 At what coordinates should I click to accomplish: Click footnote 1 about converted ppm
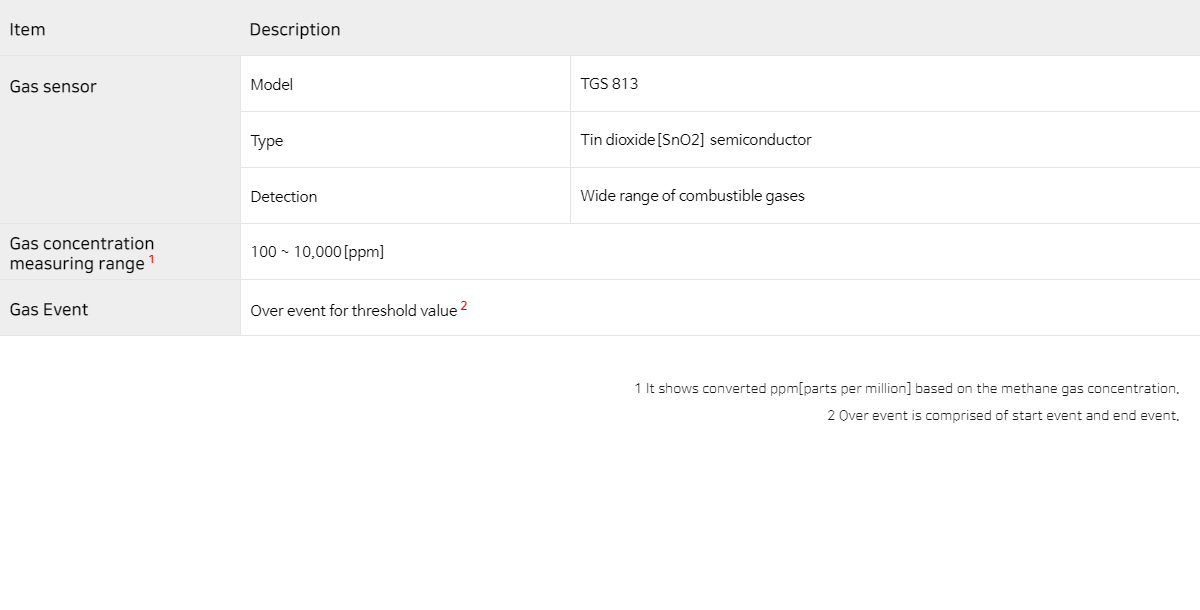(x=907, y=389)
